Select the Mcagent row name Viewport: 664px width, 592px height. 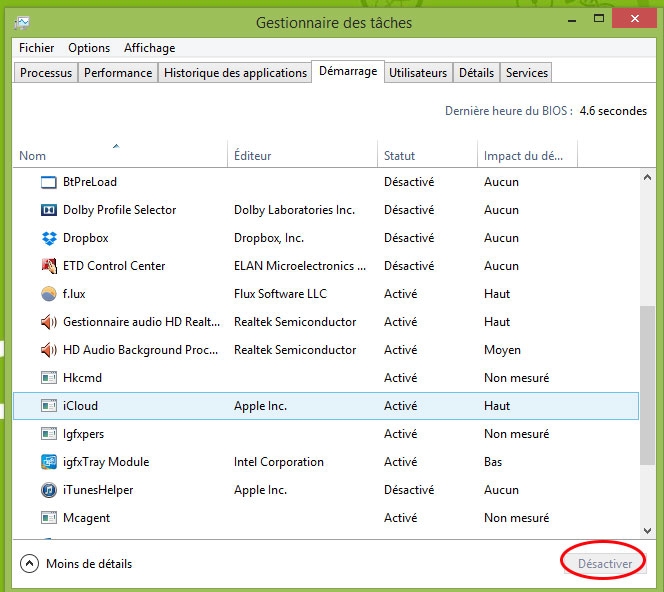(86, 518)
